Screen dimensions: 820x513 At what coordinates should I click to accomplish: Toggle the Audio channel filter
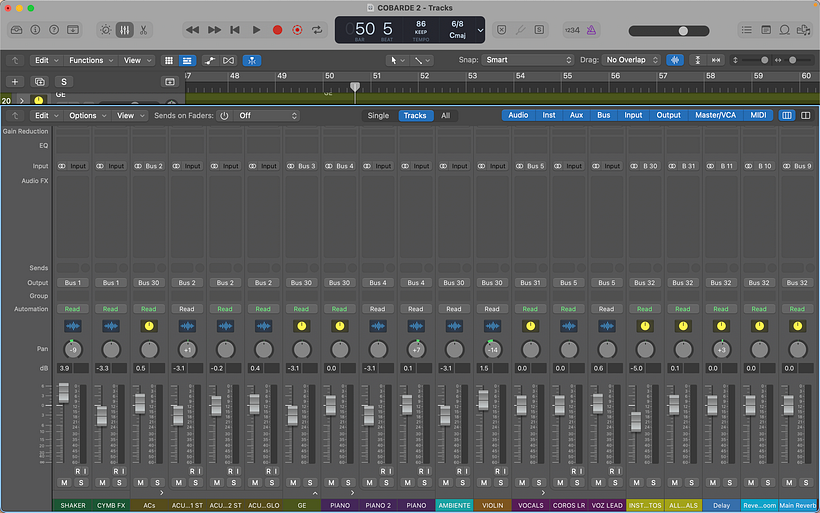coord(518,115)
